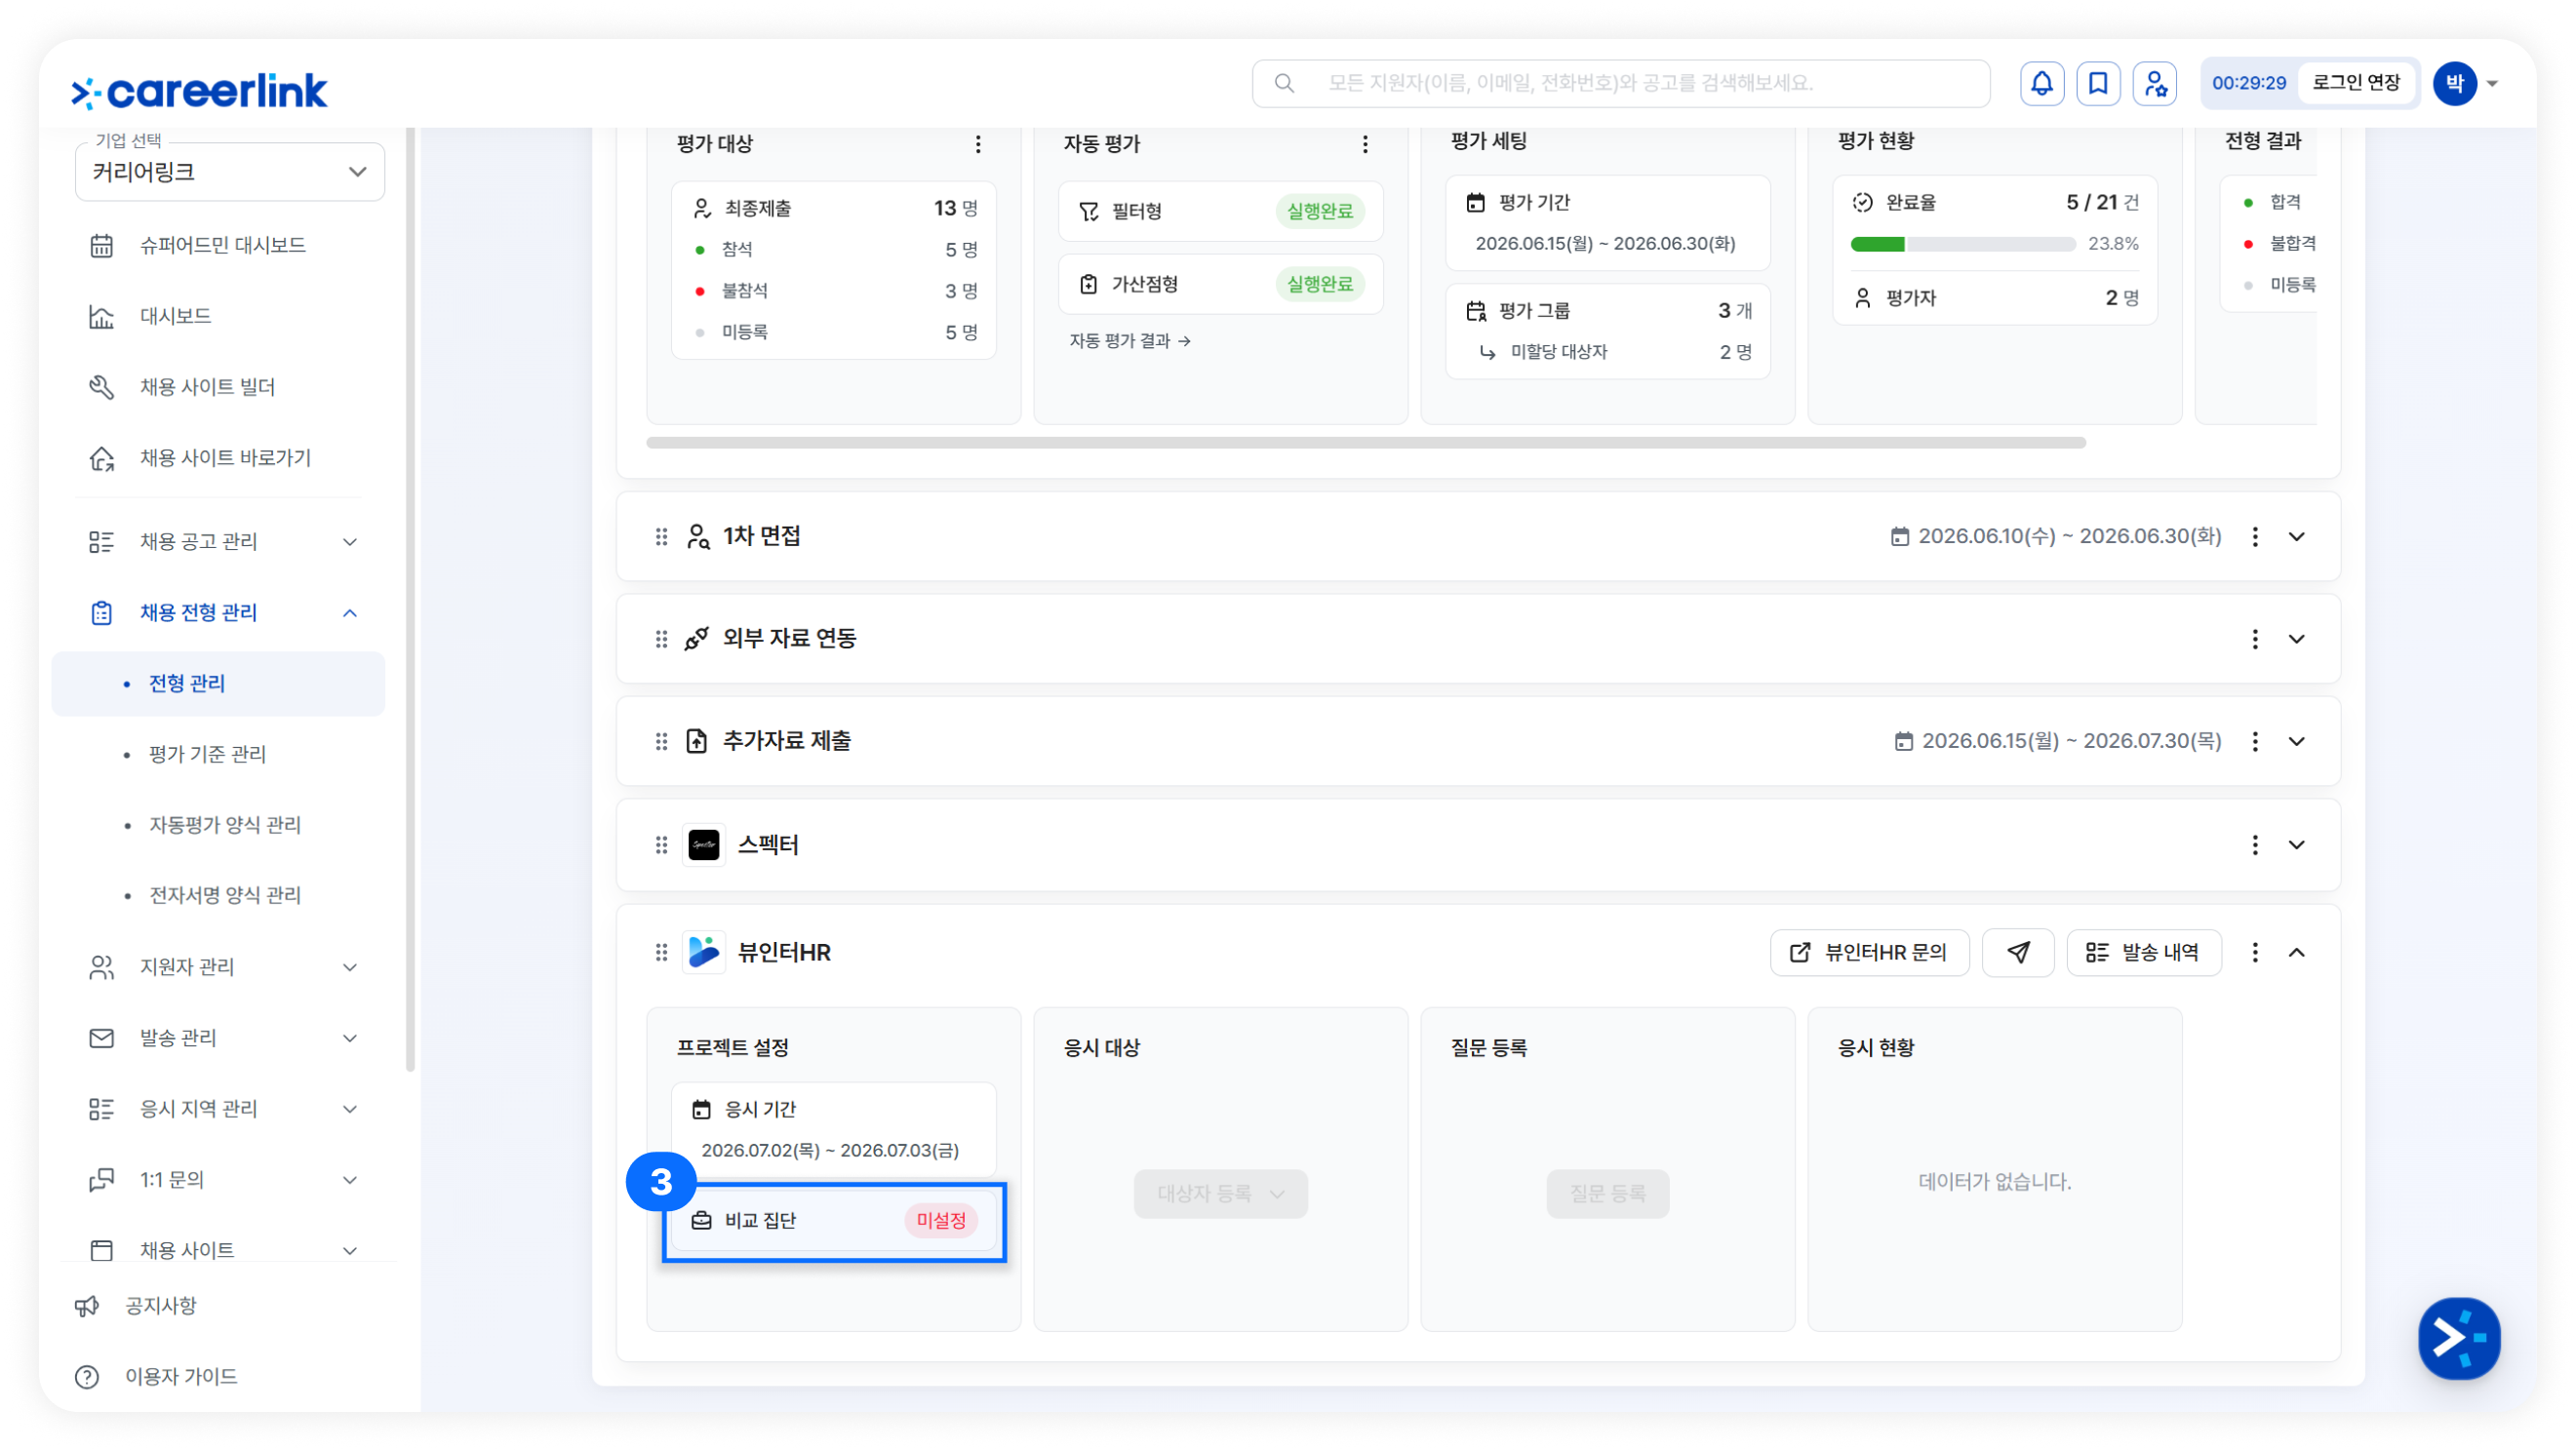The width and height of the screenshot is (2576, 1451).
Task: Click the 가산점형 실행완료 row
Action: click(1220, 284)
